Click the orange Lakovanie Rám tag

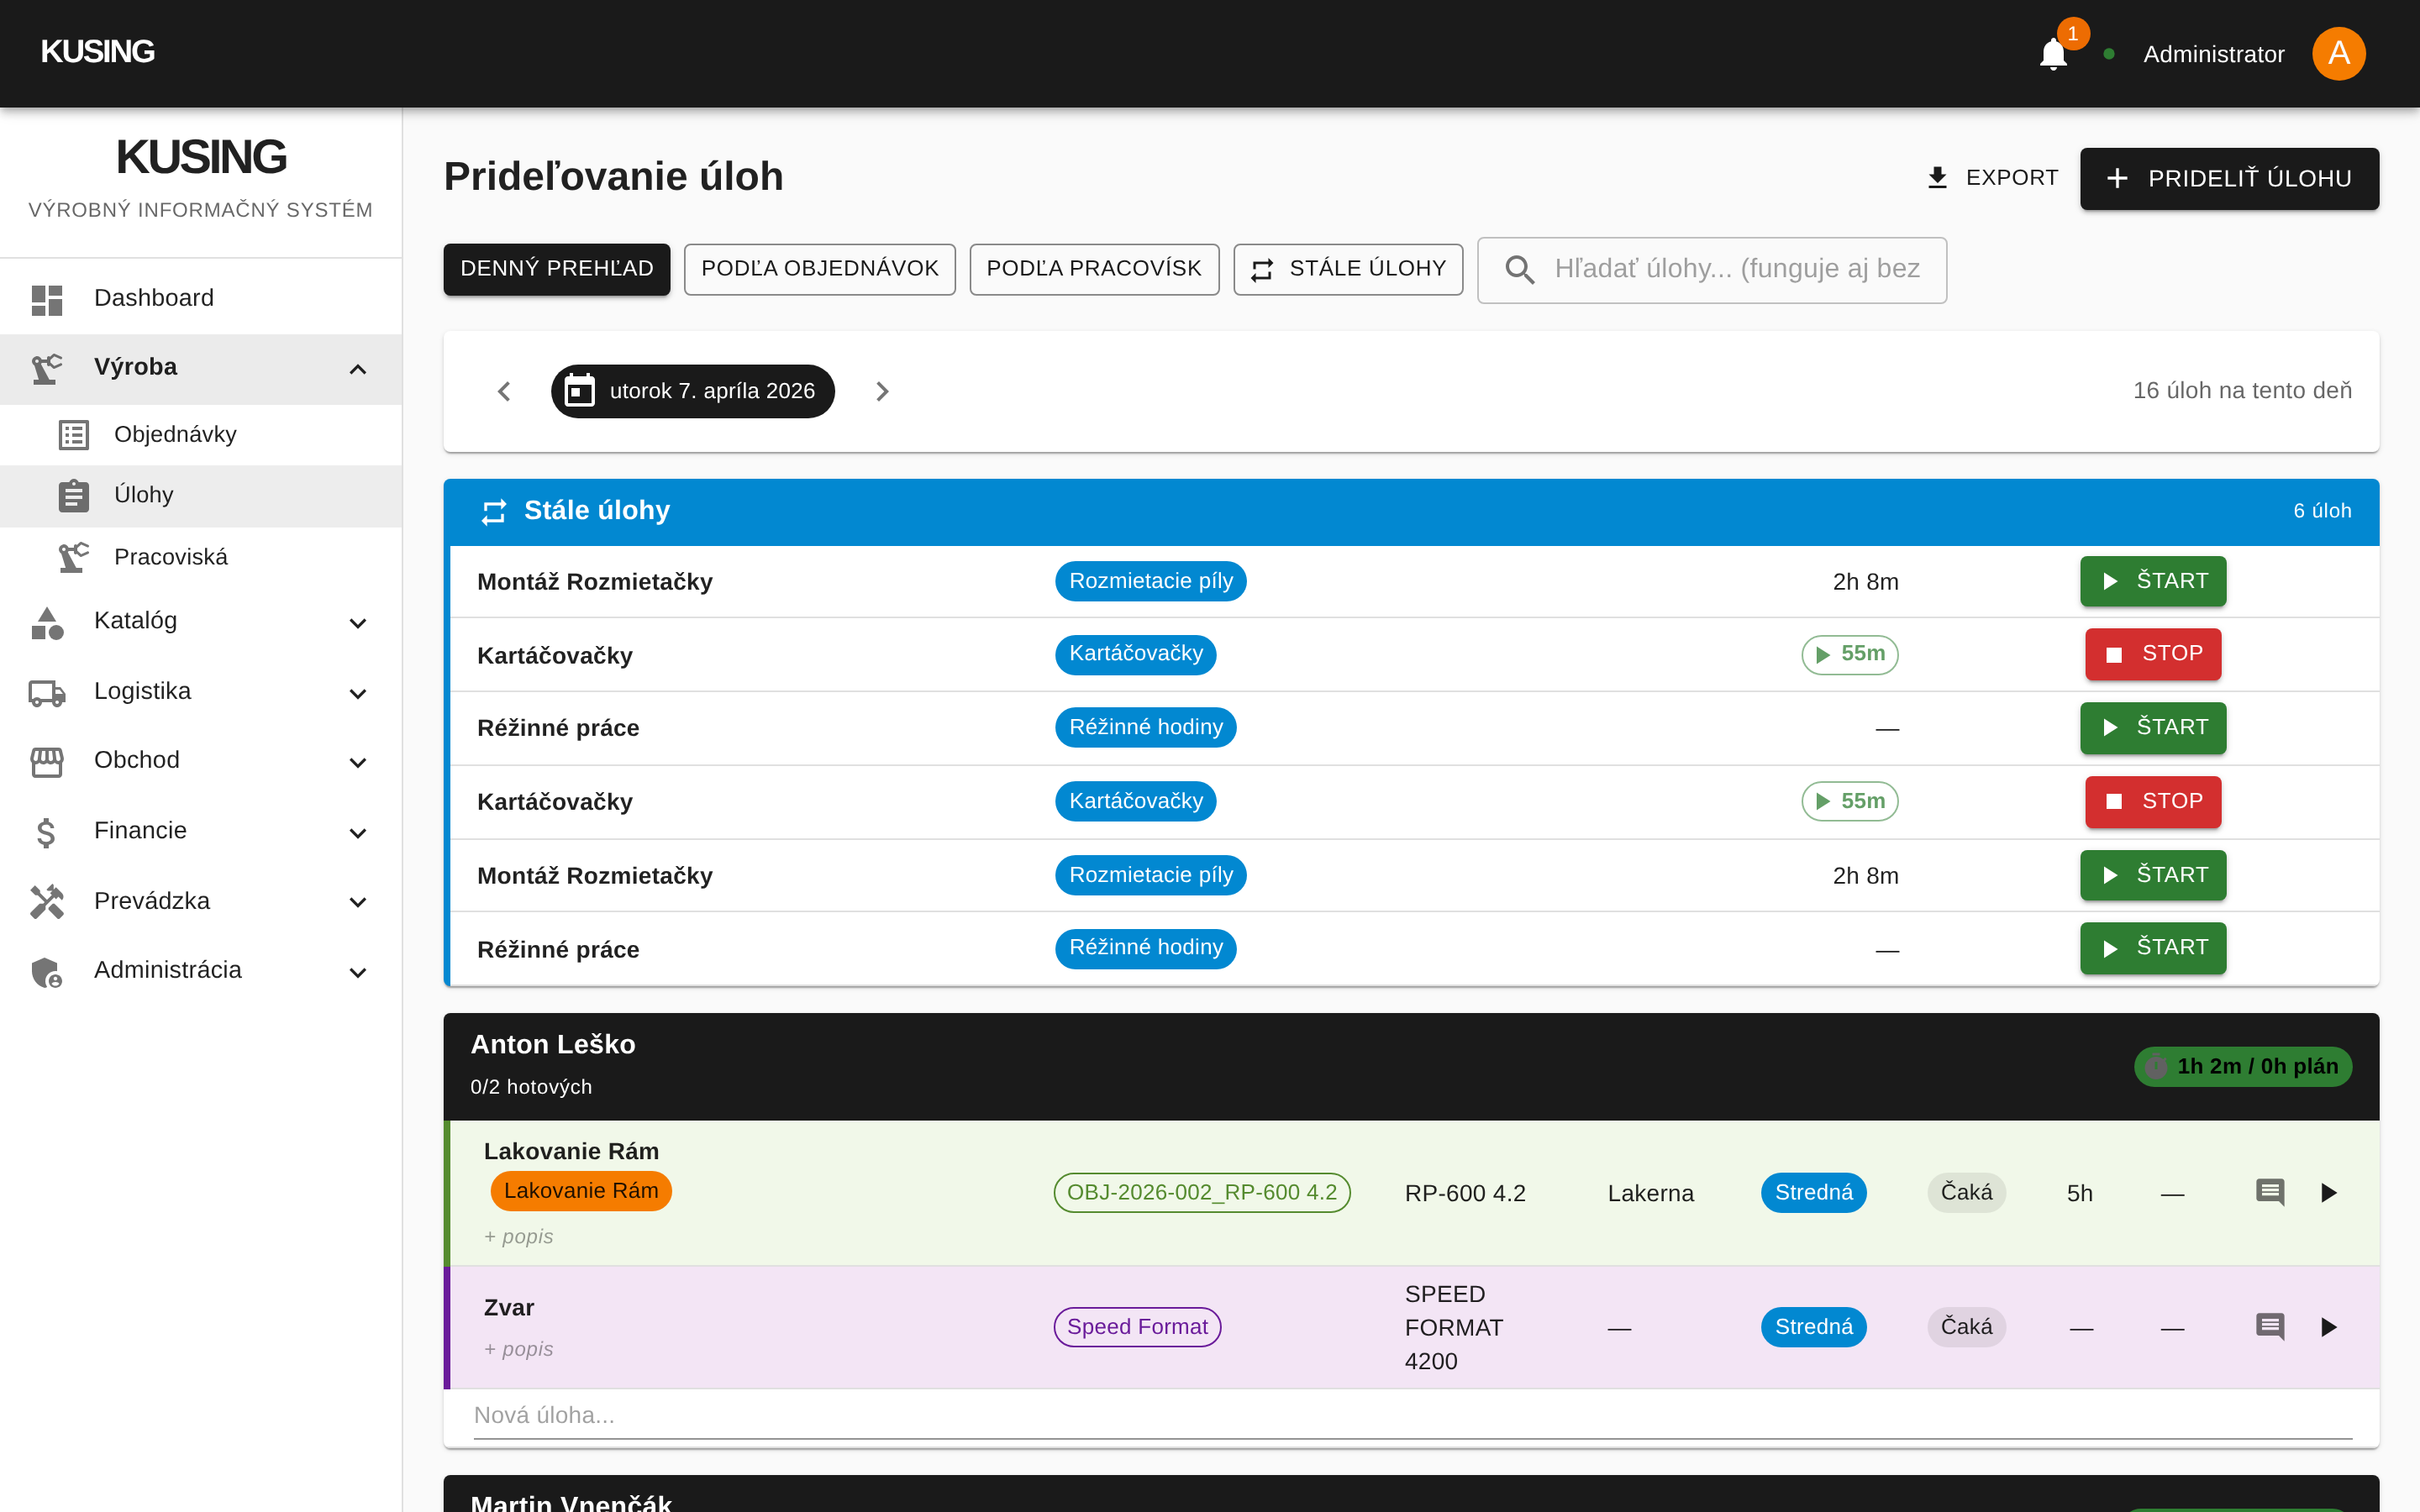coord(581,1191)
